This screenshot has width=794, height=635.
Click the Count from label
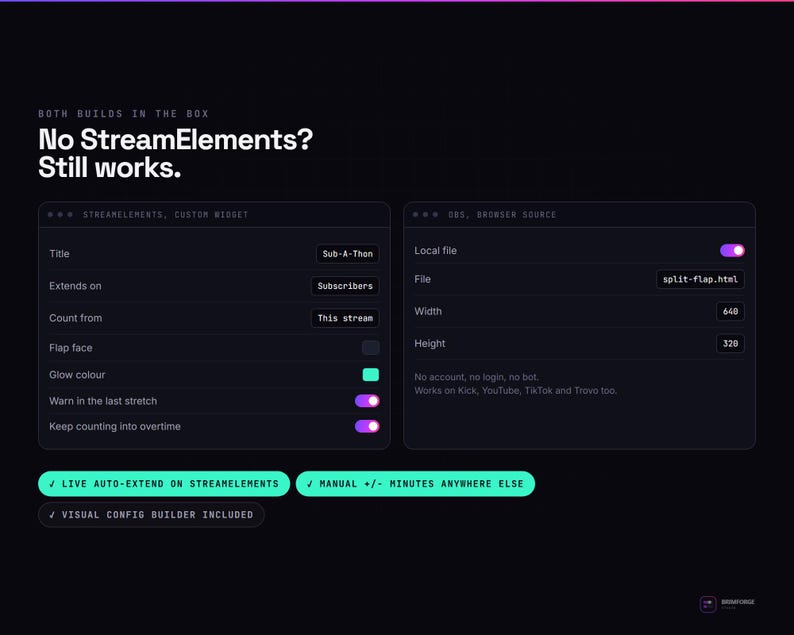tap(75, 318)
